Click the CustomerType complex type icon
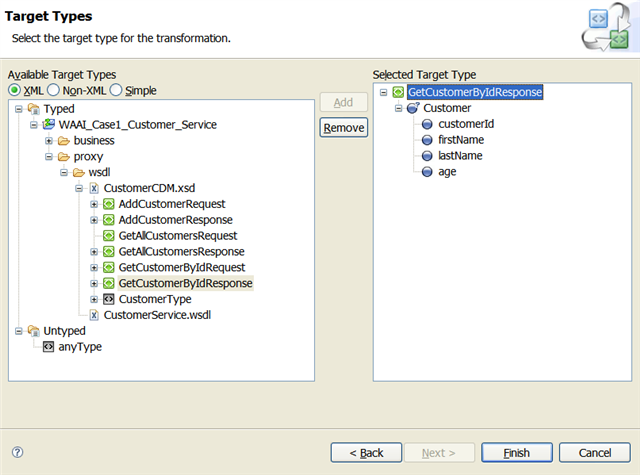This screenshot has width=640, height=475. click(x=108, y=299)
